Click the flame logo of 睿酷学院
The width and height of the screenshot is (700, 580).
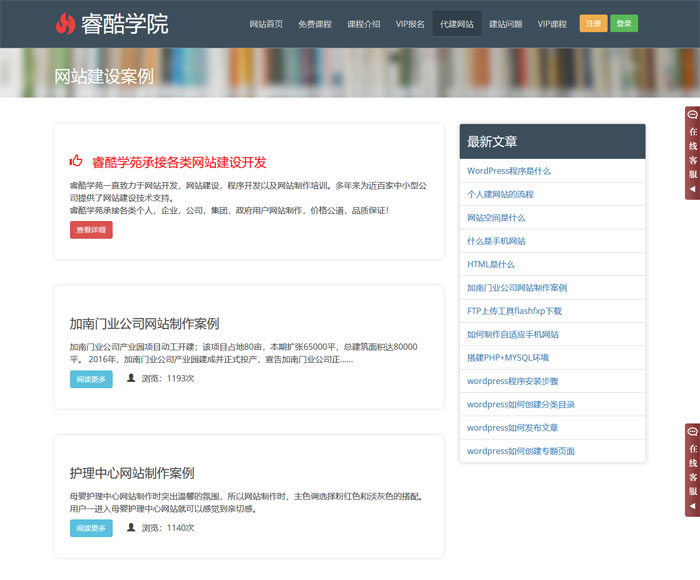click(x=65, y=23)
